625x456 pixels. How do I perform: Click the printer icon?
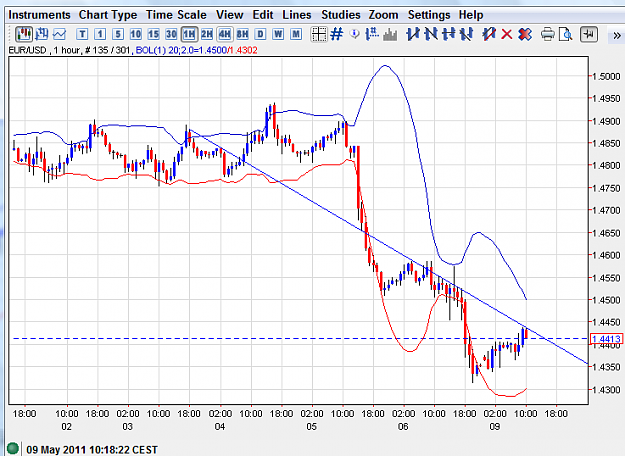click(x=548, y=34)
